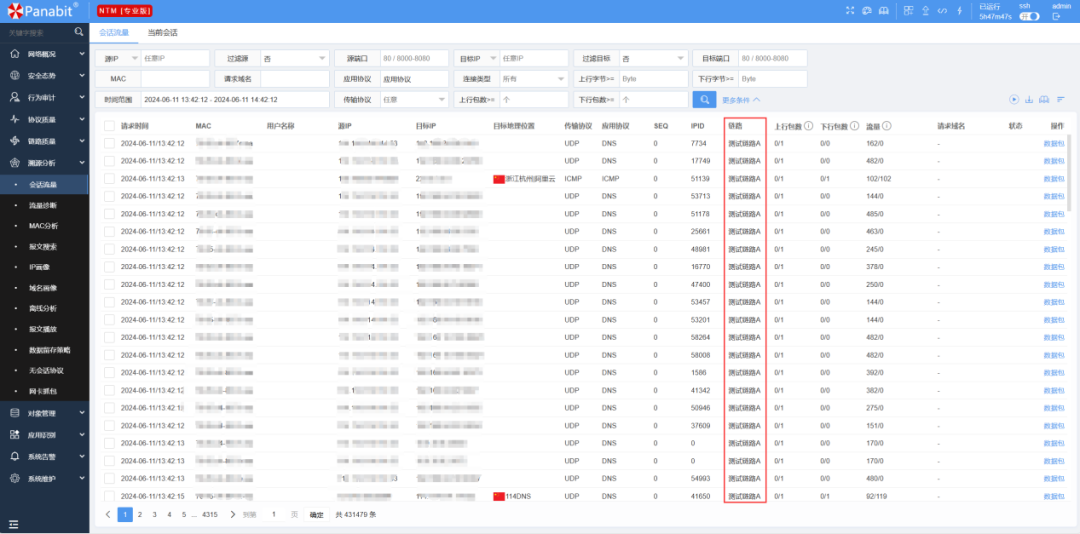The width and height of the screenshot is (1080, 534).
Task: Check the row with IPID 17749
Action: [110, 161]
